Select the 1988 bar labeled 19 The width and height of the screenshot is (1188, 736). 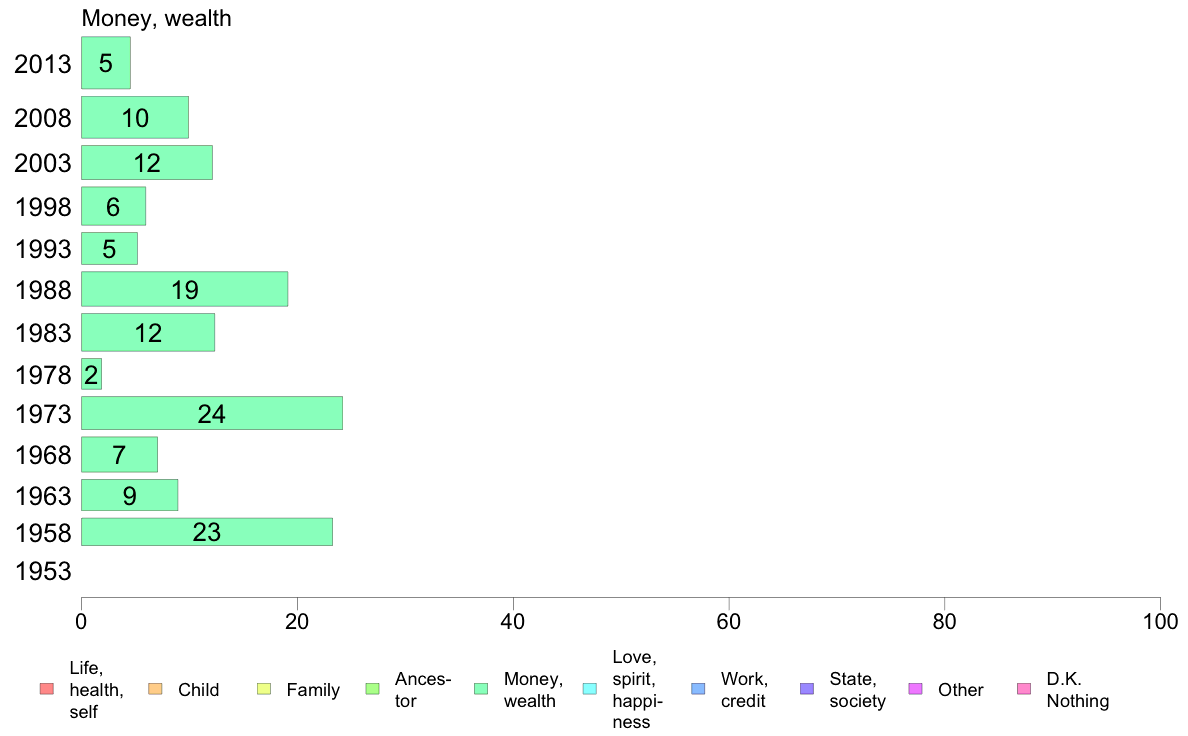184,289
